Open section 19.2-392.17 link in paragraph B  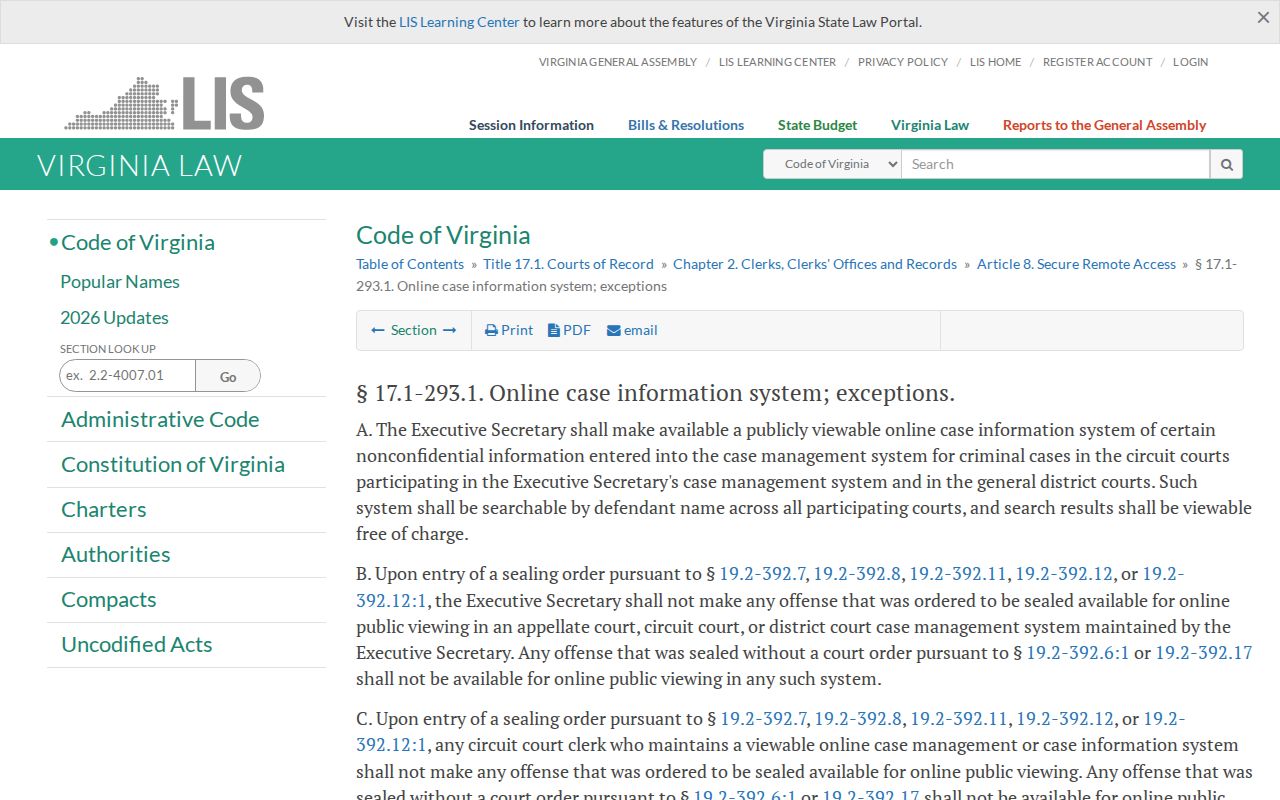click(x=1204, y=653)
